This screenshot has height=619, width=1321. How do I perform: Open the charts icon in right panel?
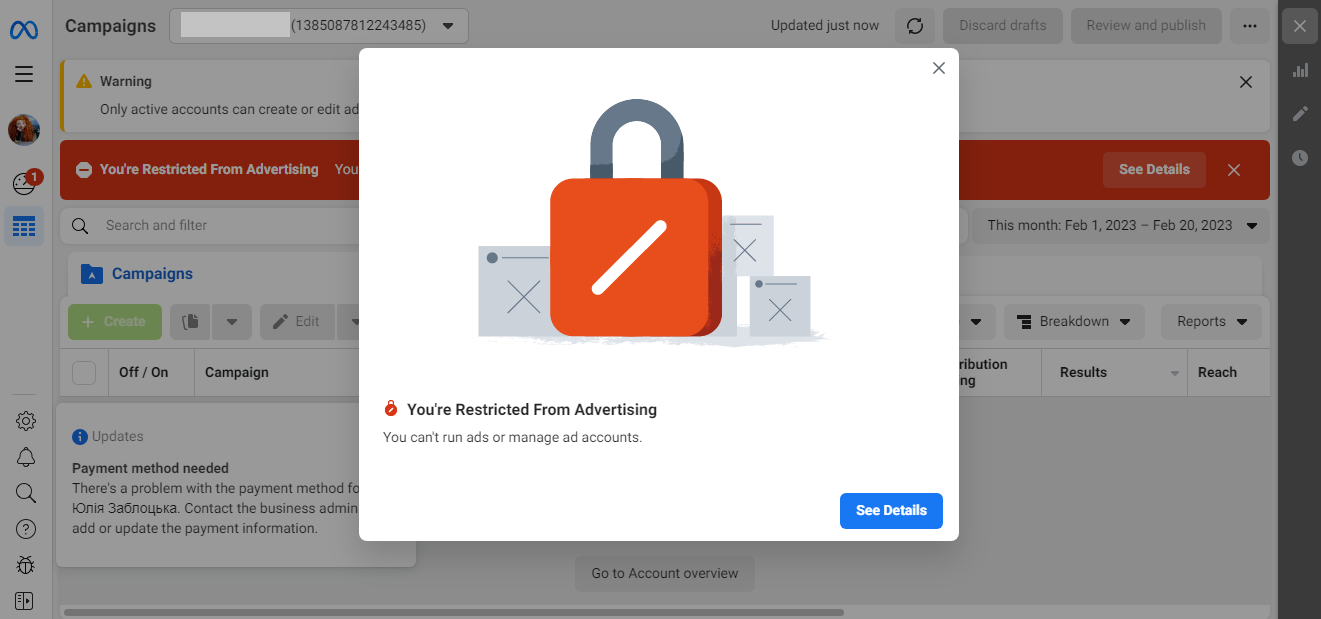pos(1300,70)
